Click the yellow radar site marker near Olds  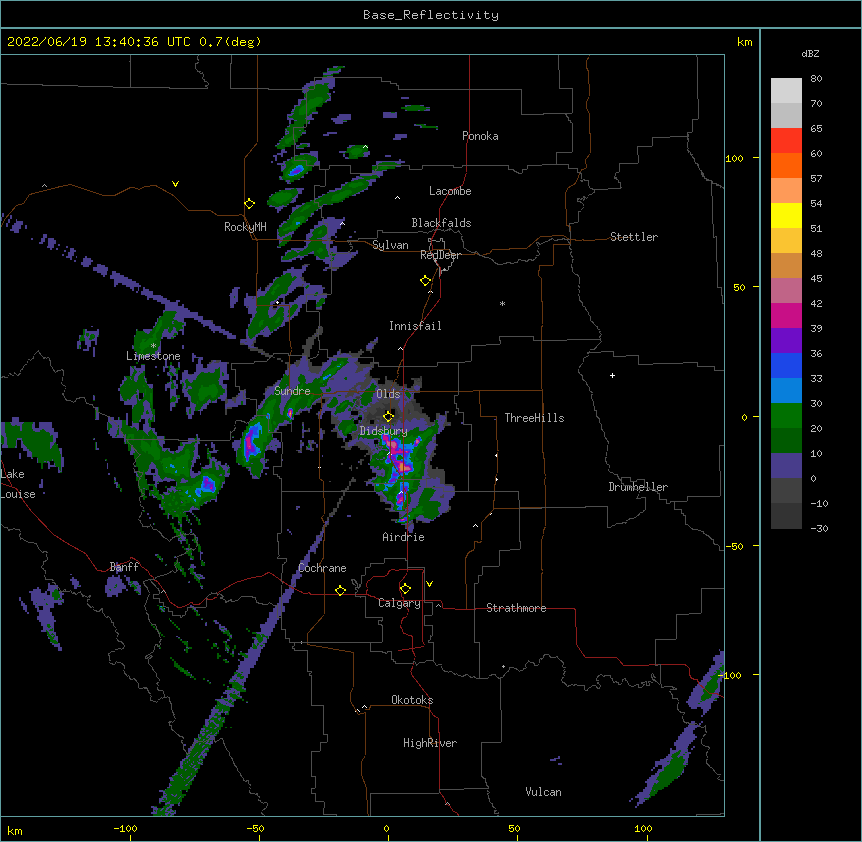click(x=388, y=416)
